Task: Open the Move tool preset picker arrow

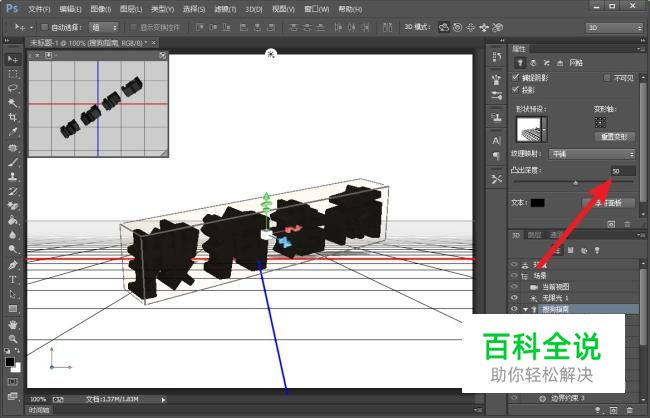Action: point(32,28)
